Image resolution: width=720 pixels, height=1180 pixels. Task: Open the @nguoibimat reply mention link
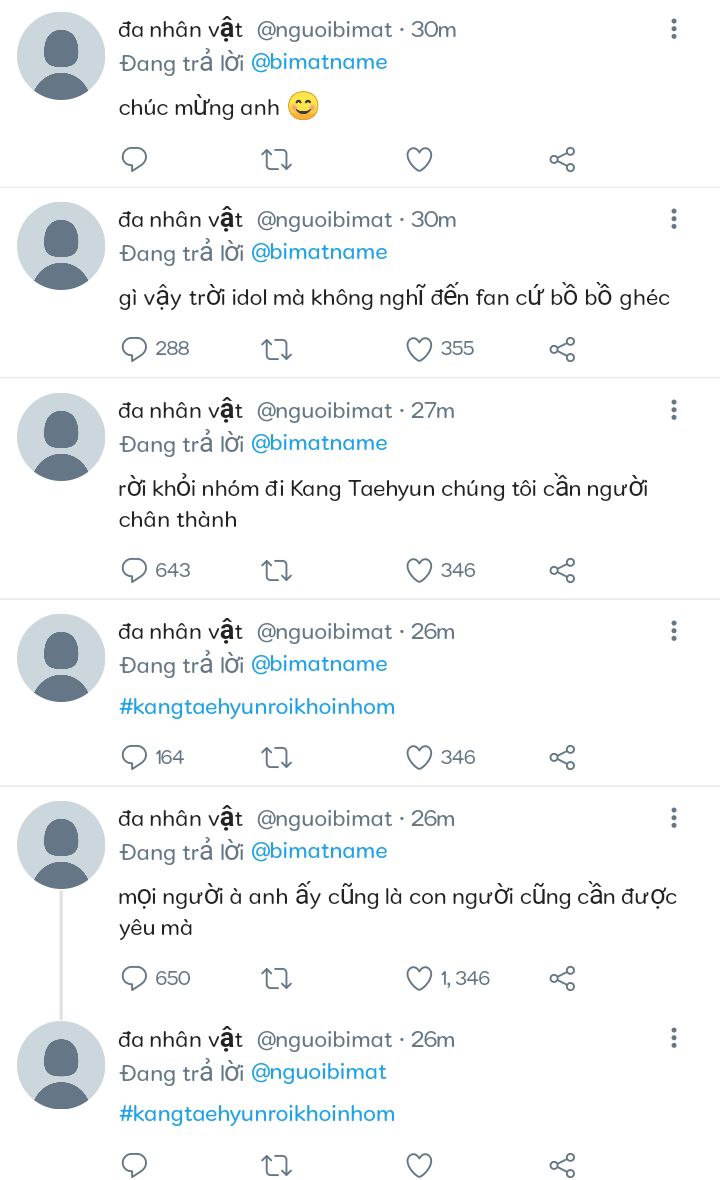(x=318, y=1072)
